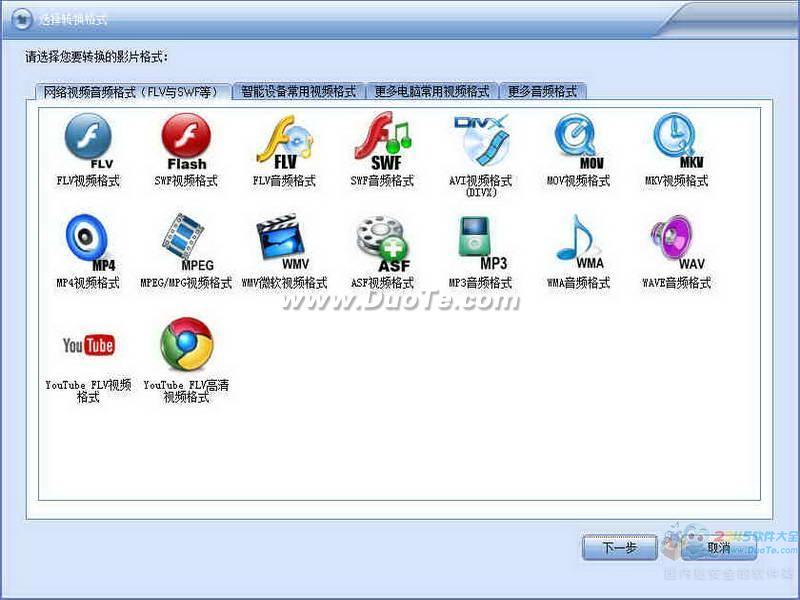Click the 下一步 (Next) button
The image size is (800, 600).
click(619, 547)
